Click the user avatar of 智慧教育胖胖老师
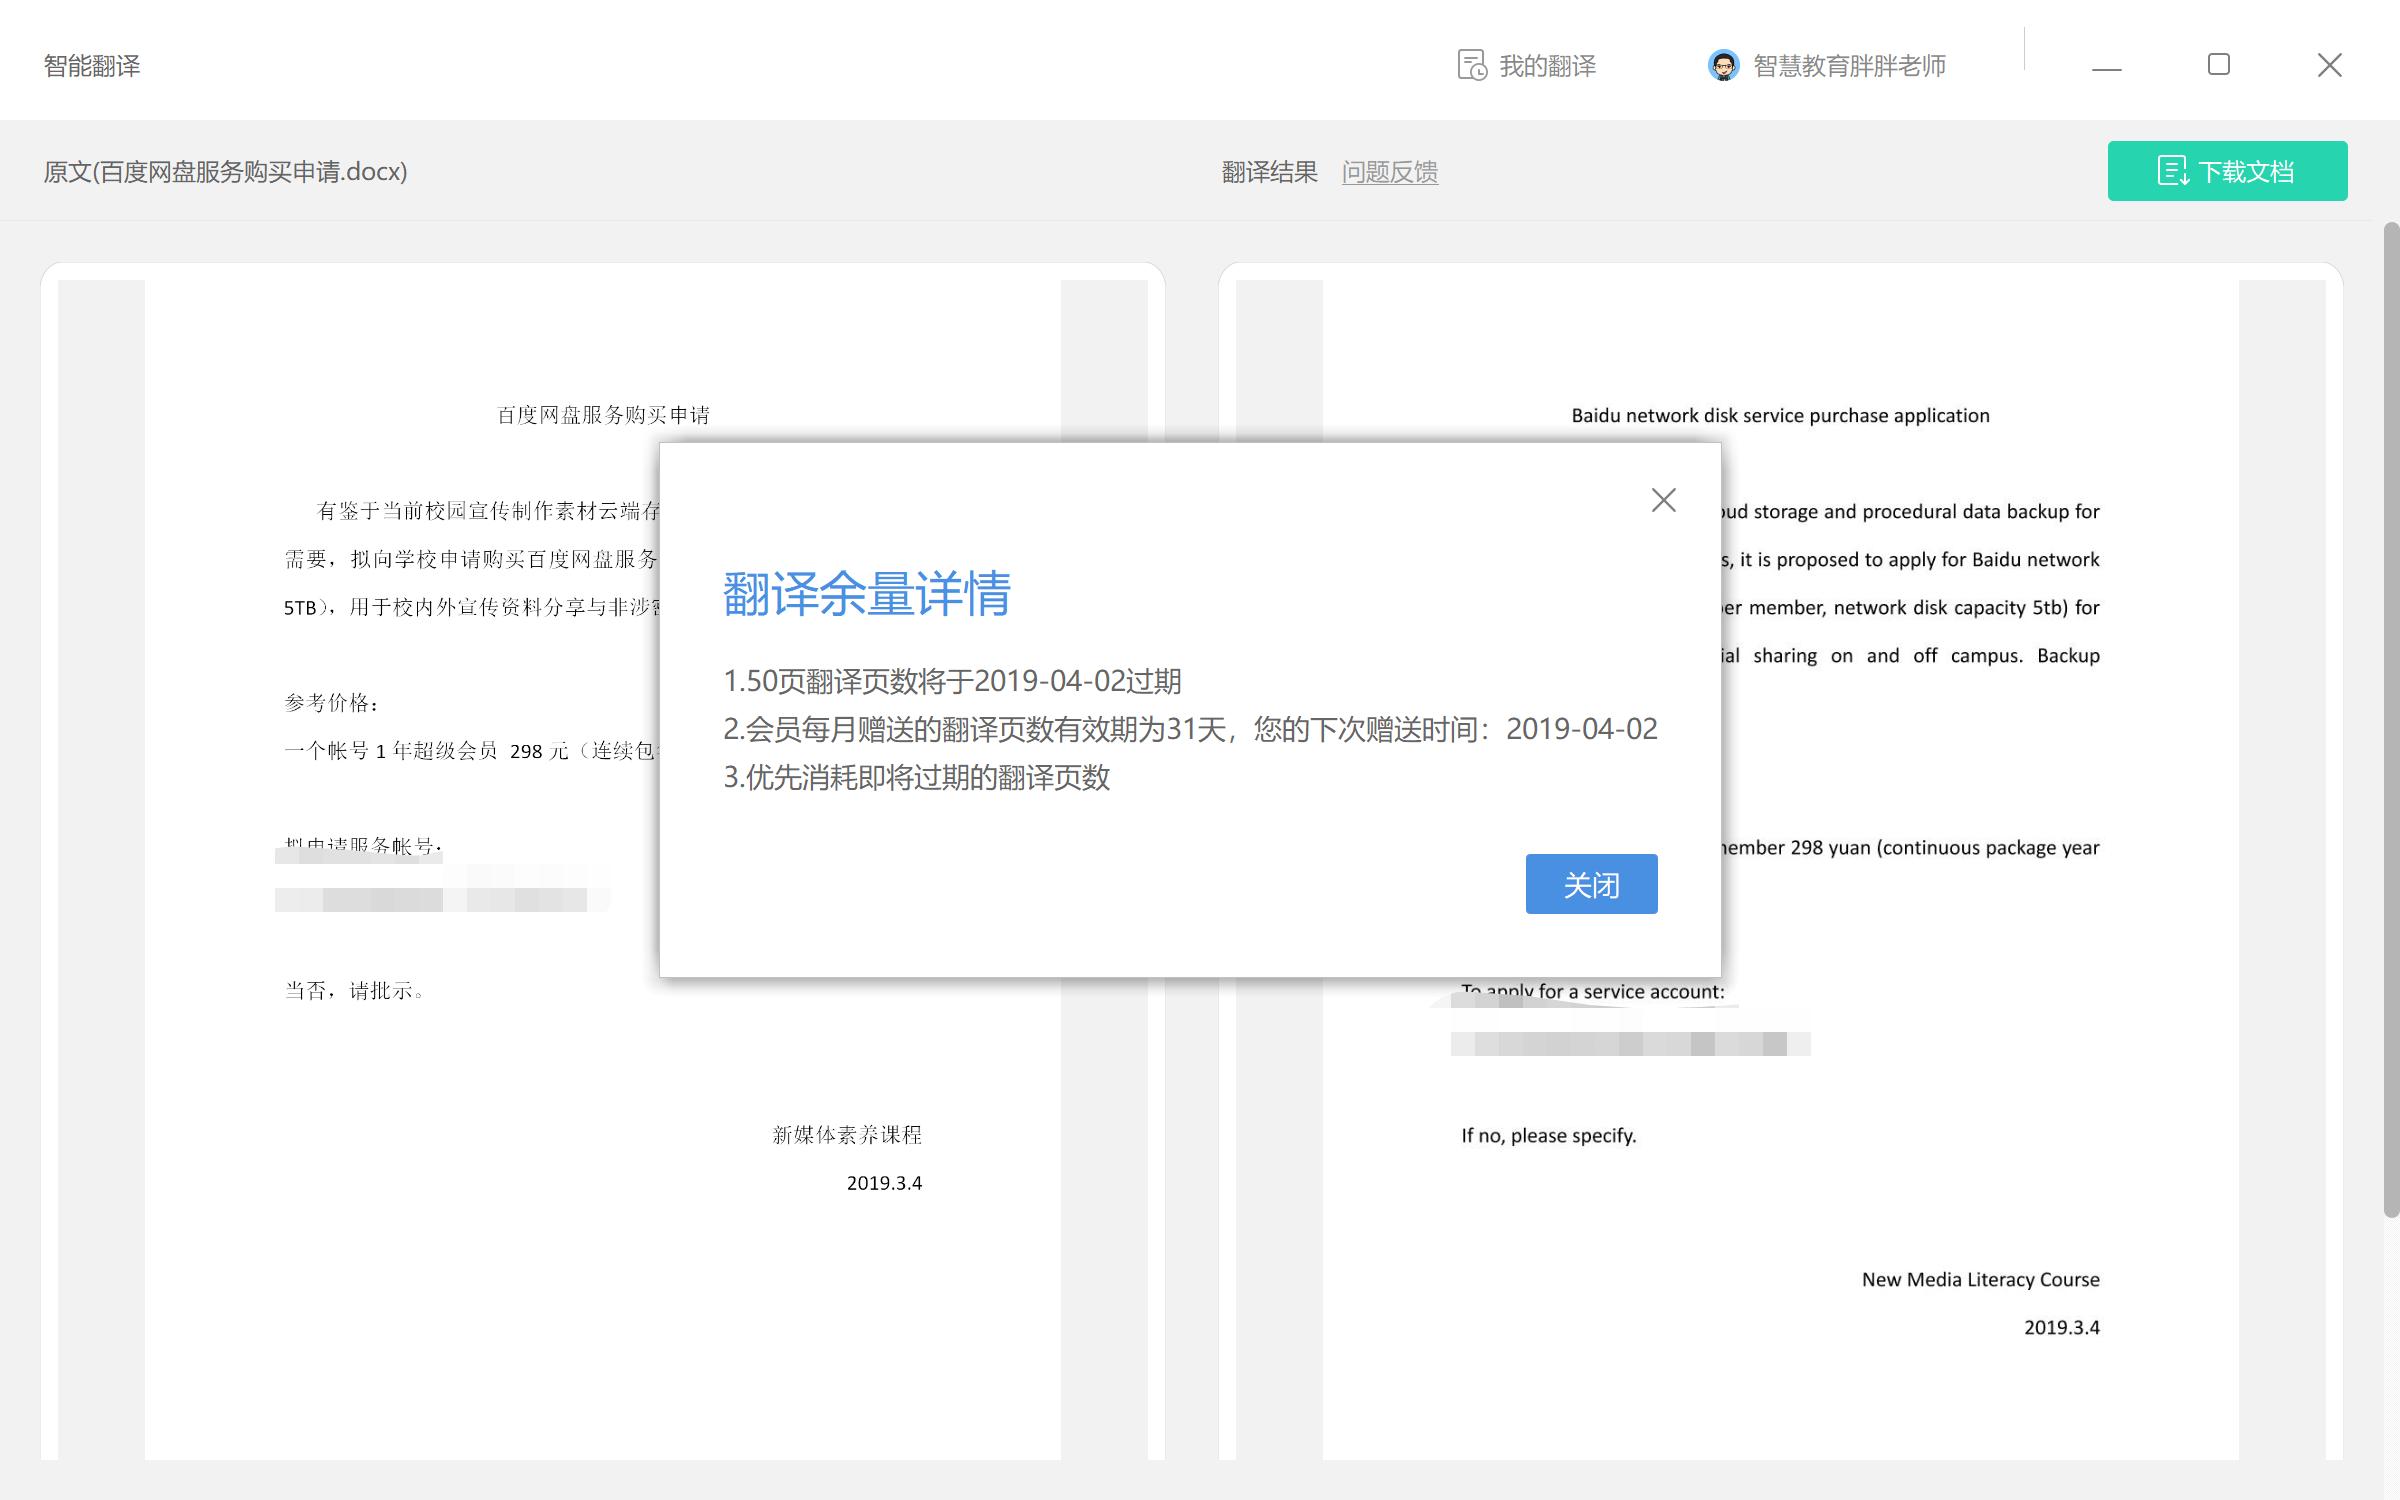 (x=1722, y=65)
